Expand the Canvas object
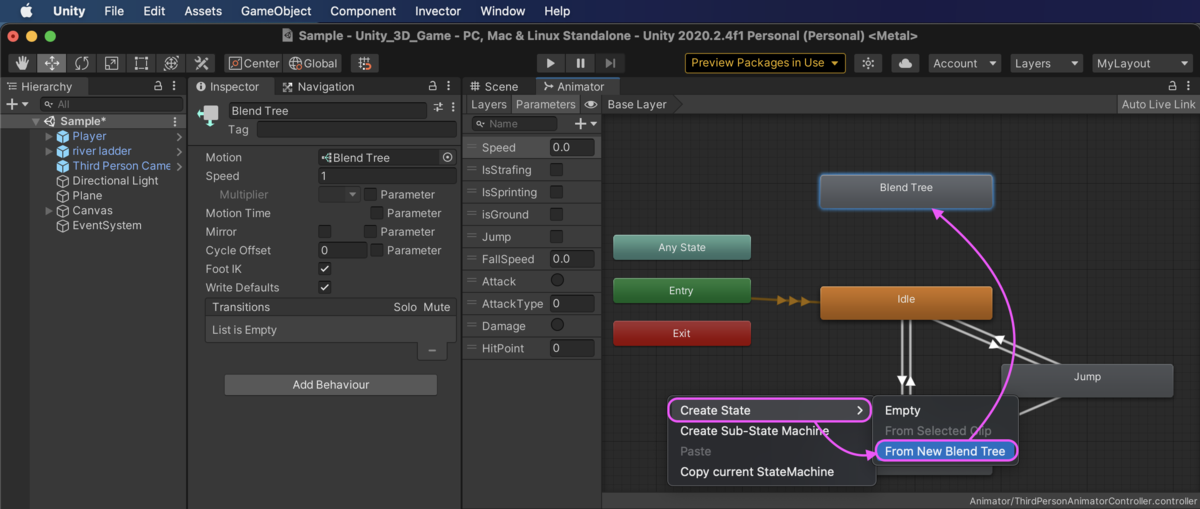 pos(49,211)
